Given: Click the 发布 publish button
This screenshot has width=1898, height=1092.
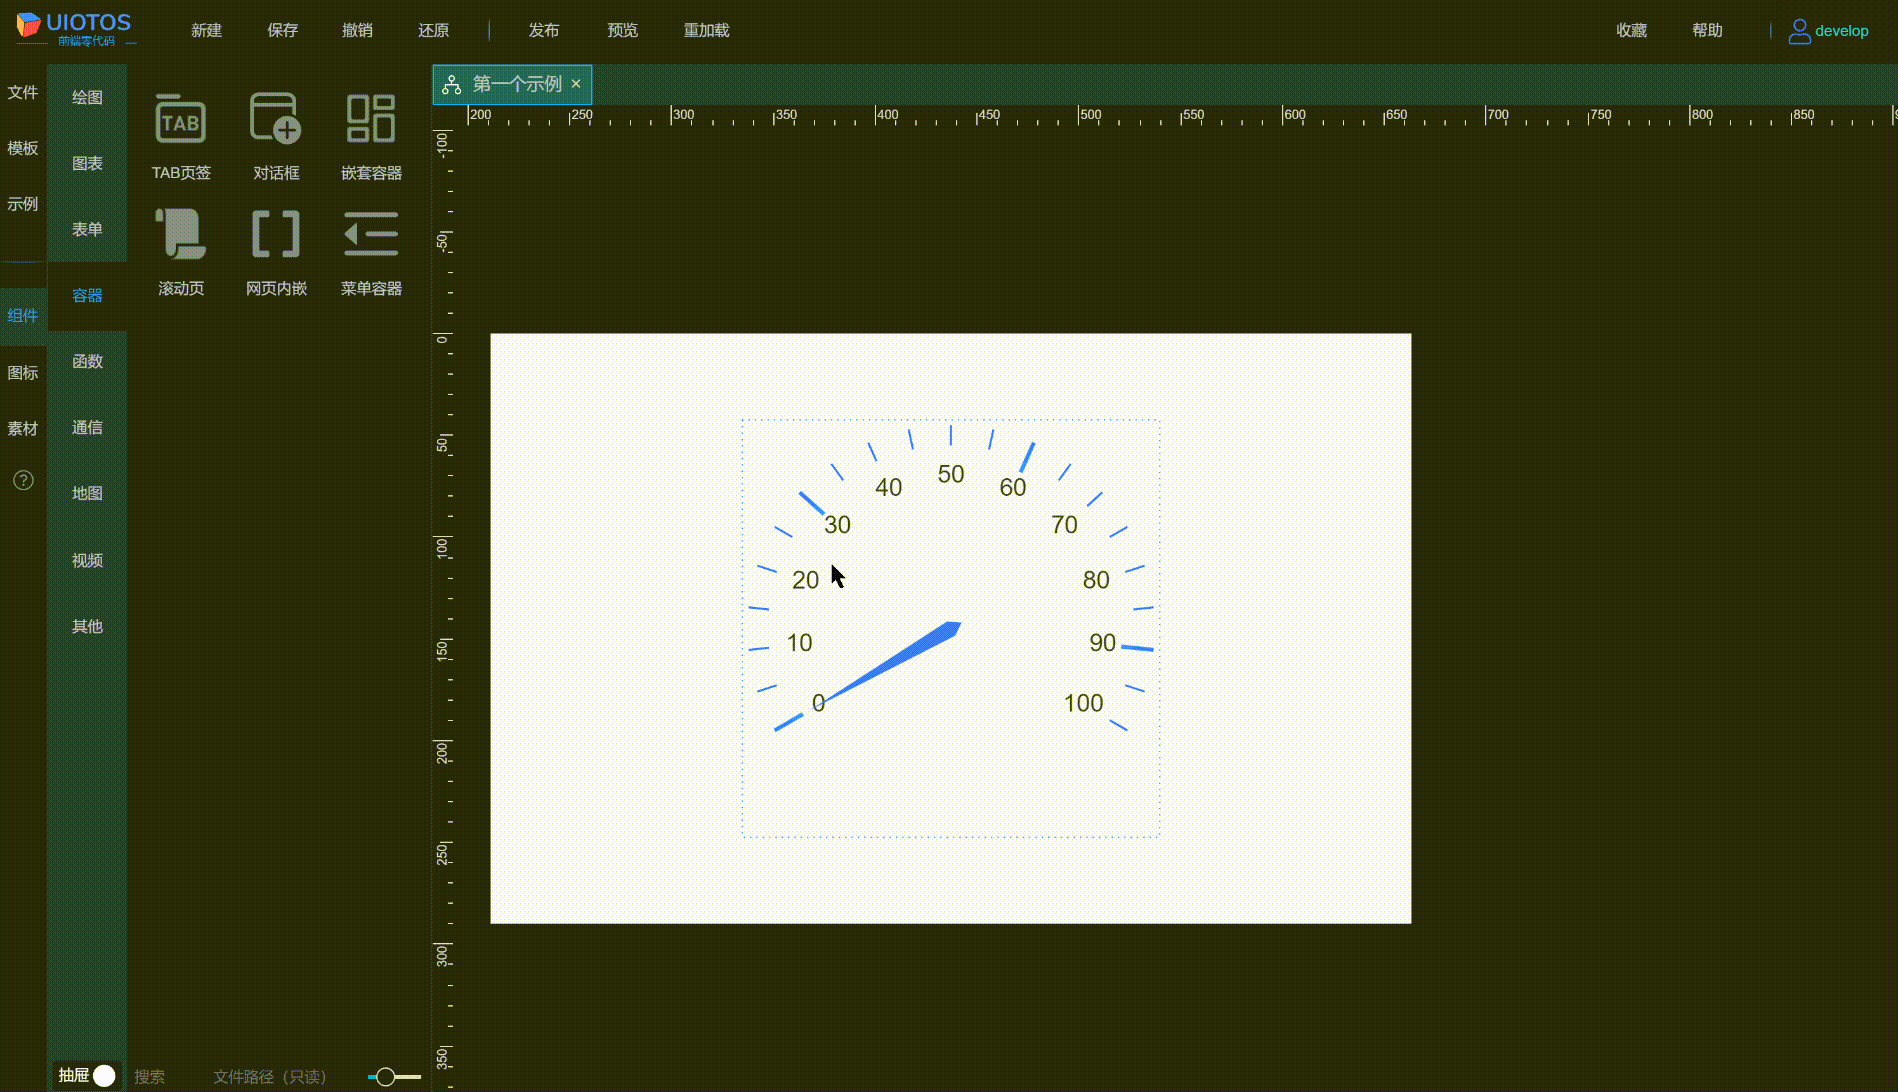Looking at the screenshot, I should click(x=544, y=30).
